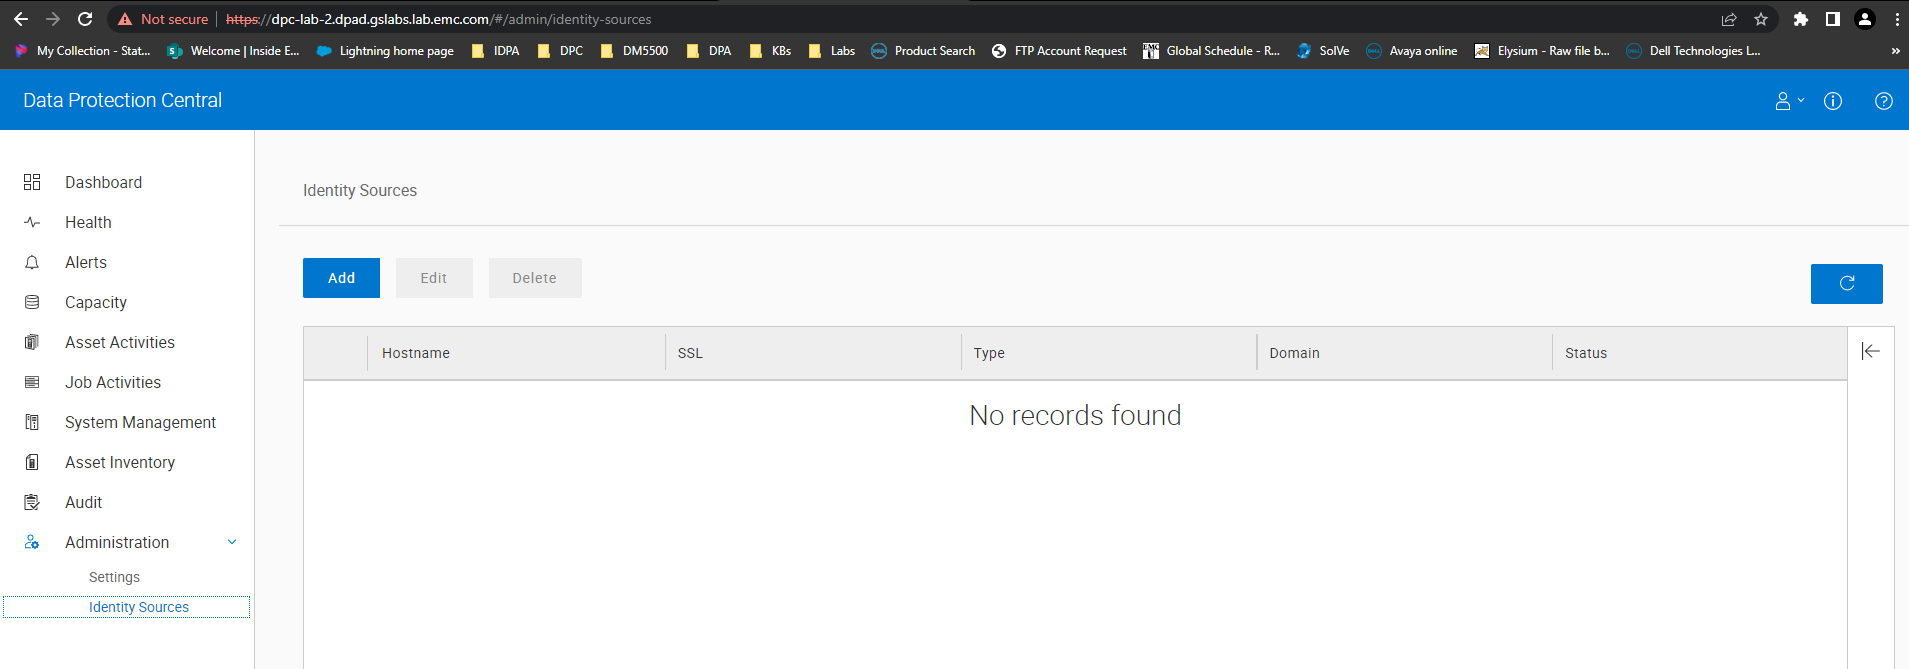Click the Delete button

(535, 278)
